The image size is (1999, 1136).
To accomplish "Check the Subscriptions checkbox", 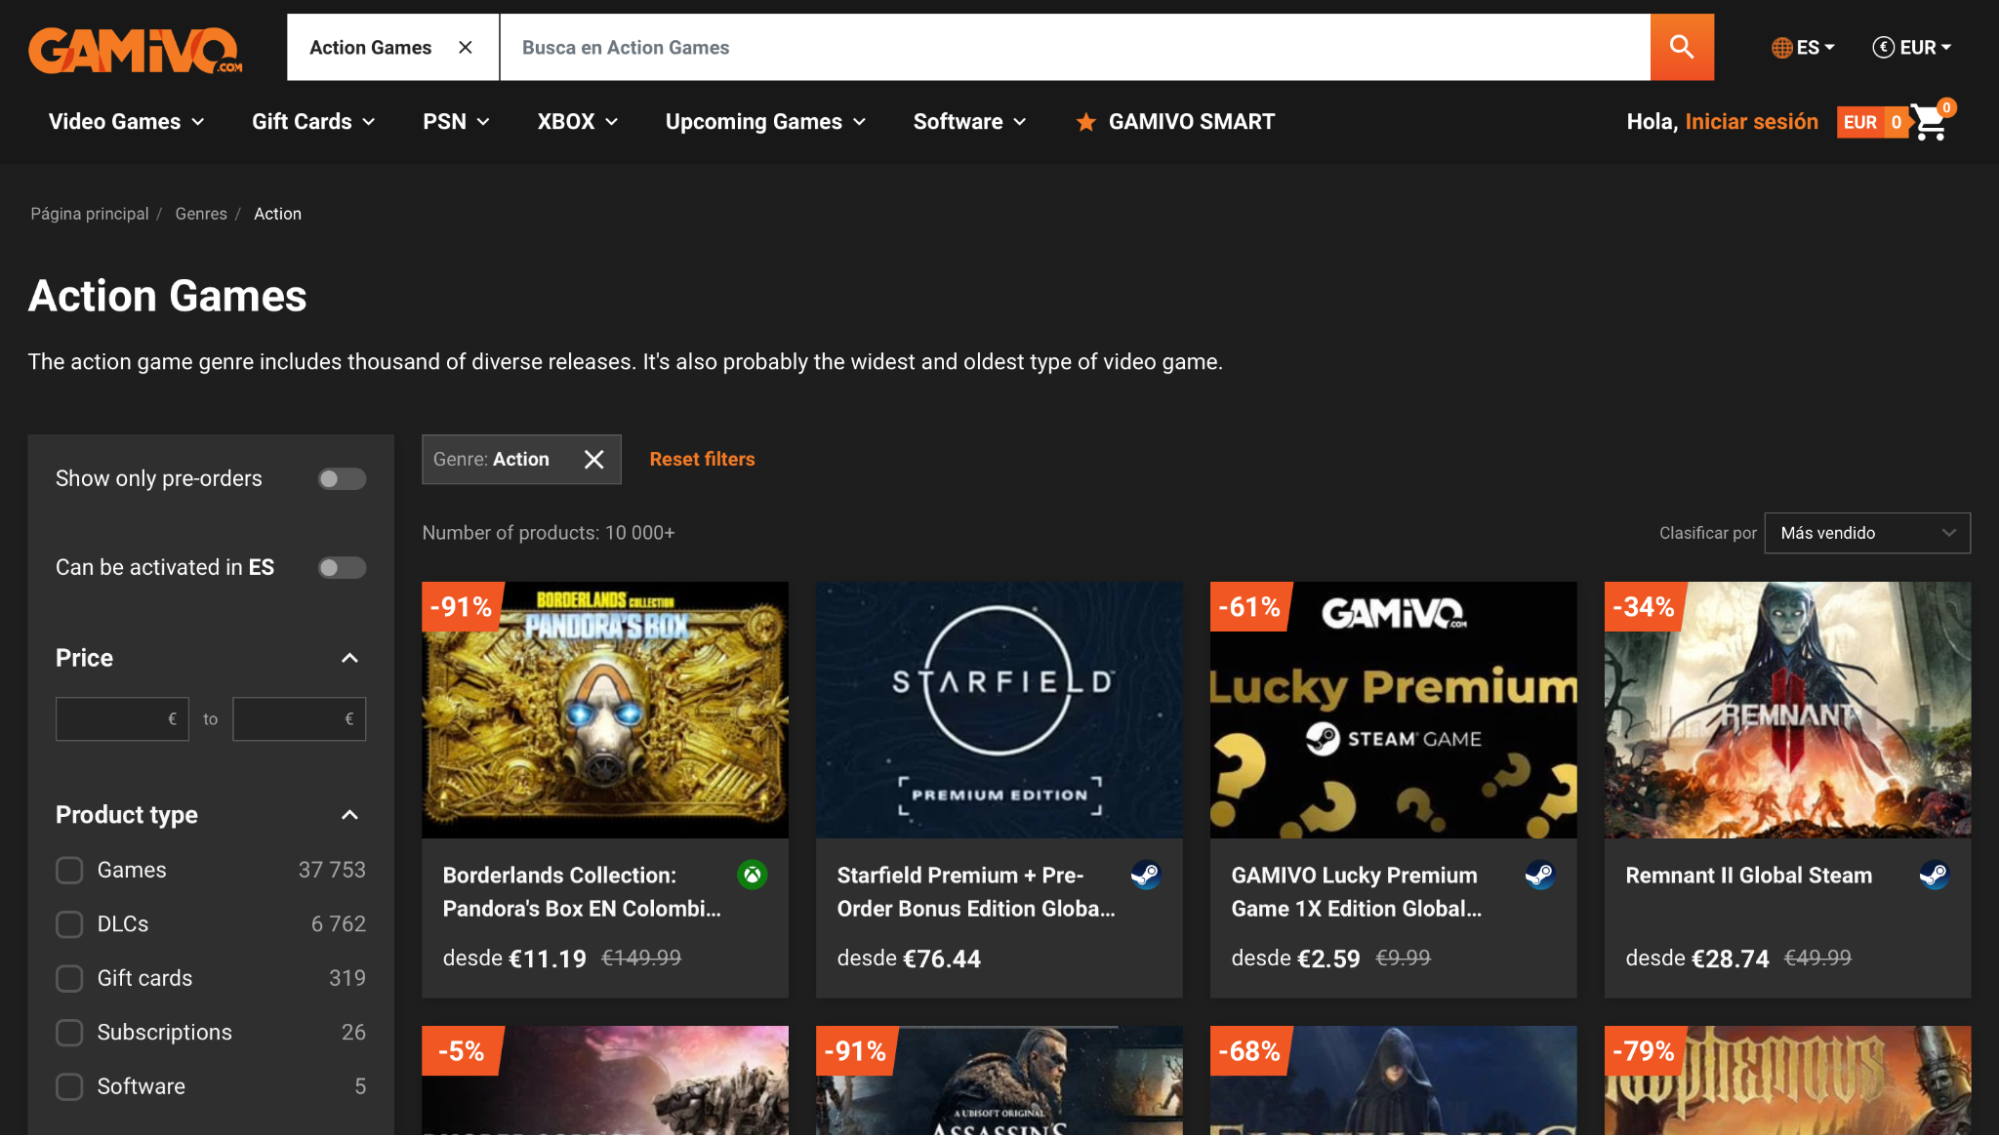I will point(69,1032).
